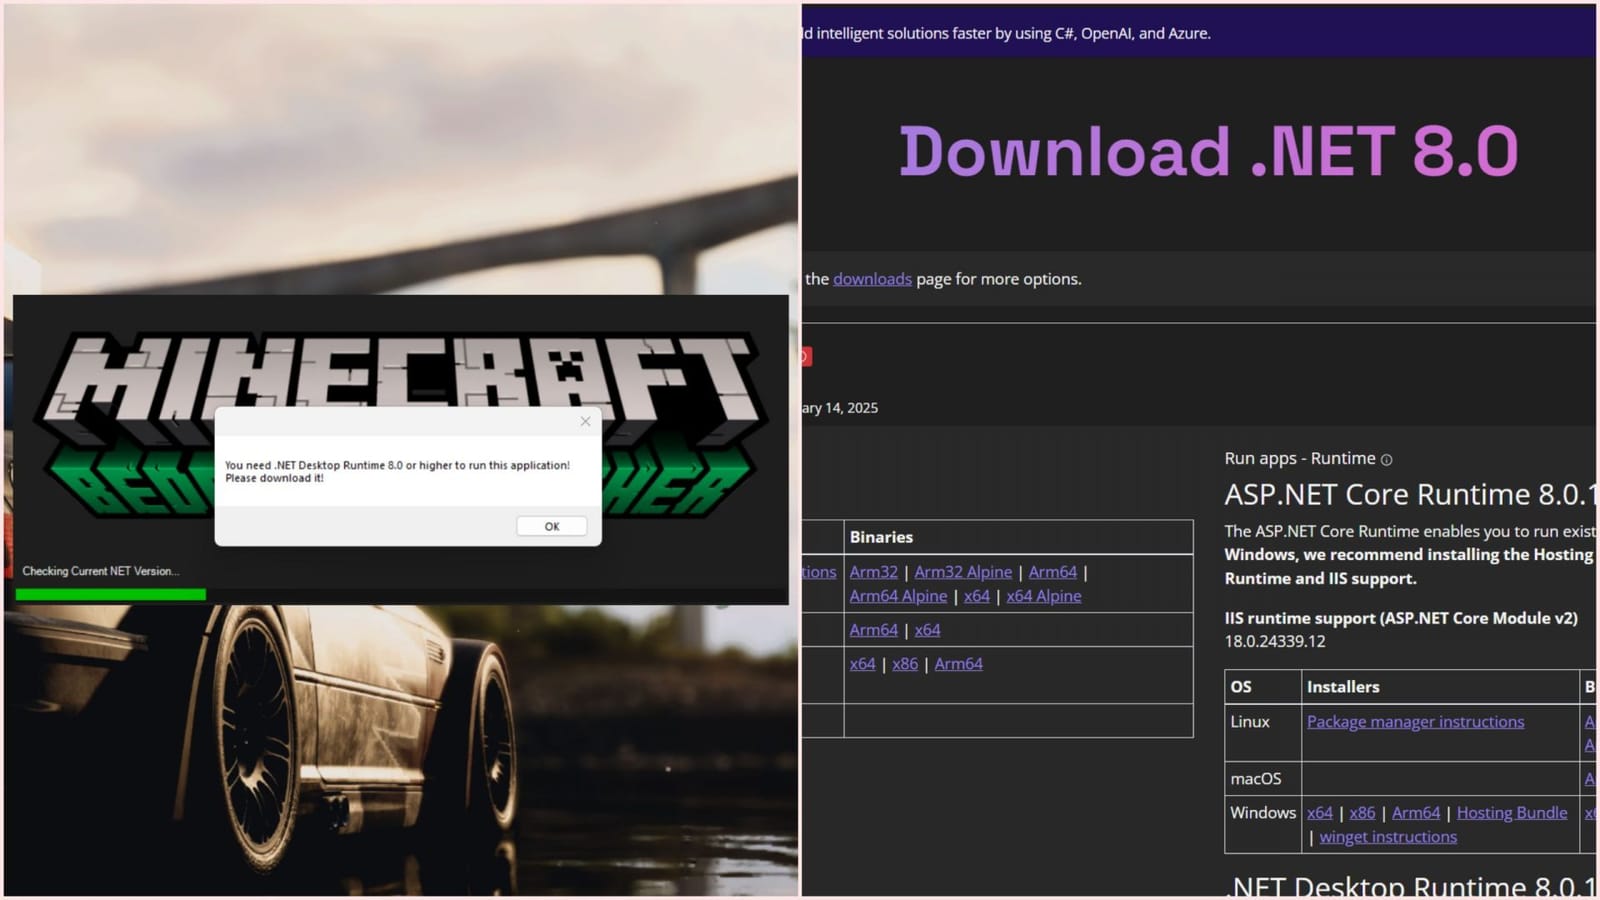
Task: Download the Arm32 Alpine binary
Action: pos(962,571)
